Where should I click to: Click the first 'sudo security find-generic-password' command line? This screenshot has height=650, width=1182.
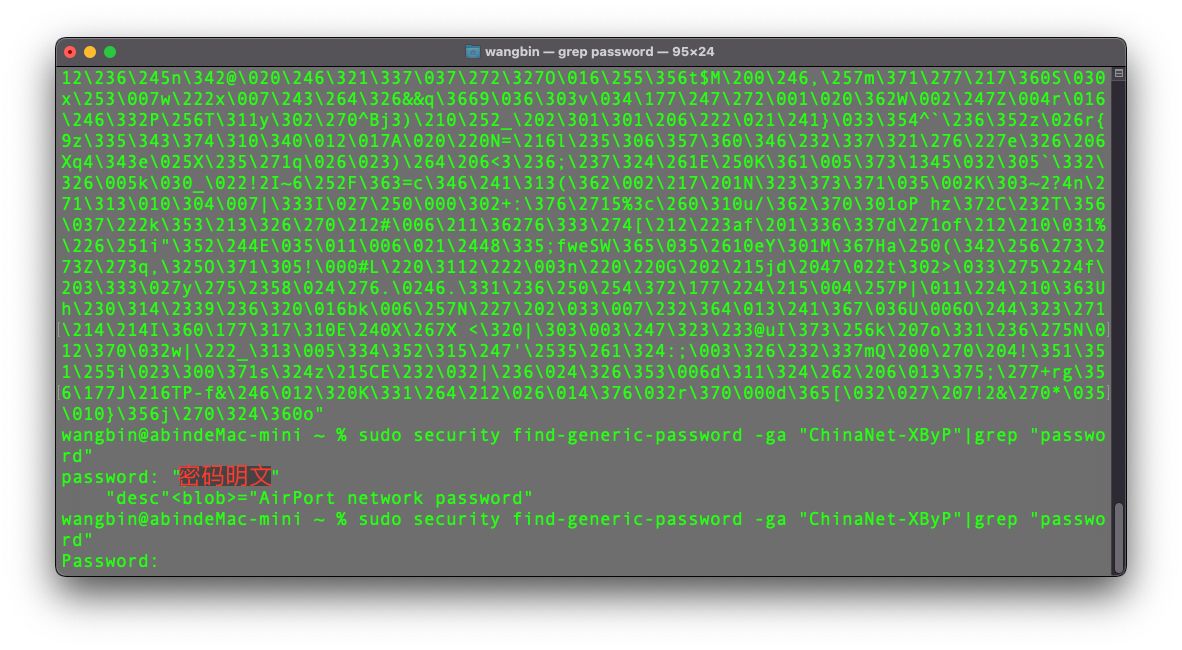click(x=583, y=435)
